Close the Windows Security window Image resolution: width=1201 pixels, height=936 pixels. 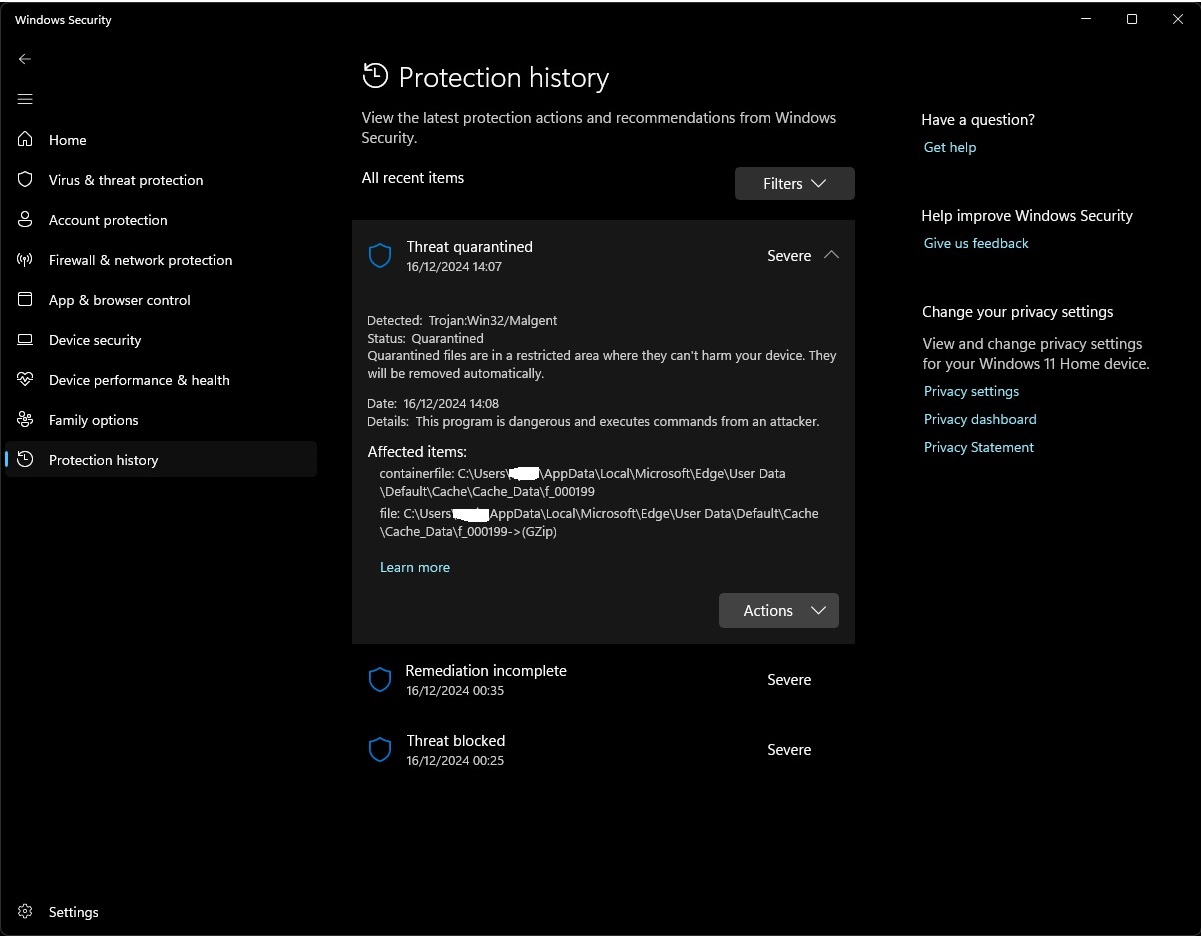(x=1178, y=19)
